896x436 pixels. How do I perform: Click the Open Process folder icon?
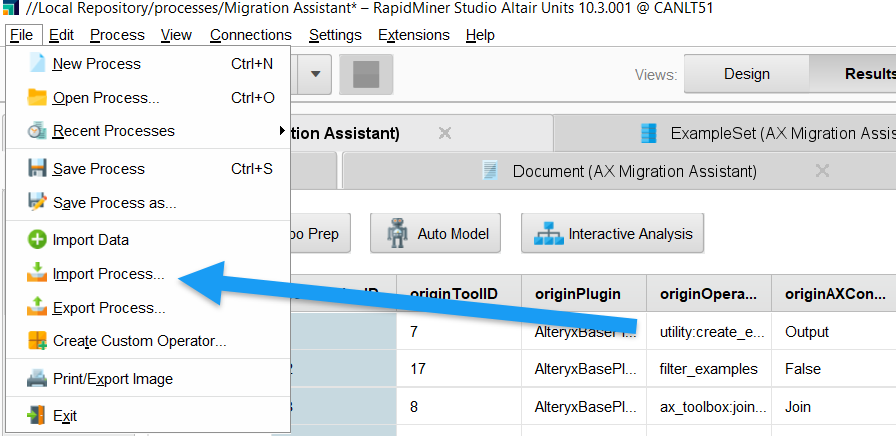37,98
